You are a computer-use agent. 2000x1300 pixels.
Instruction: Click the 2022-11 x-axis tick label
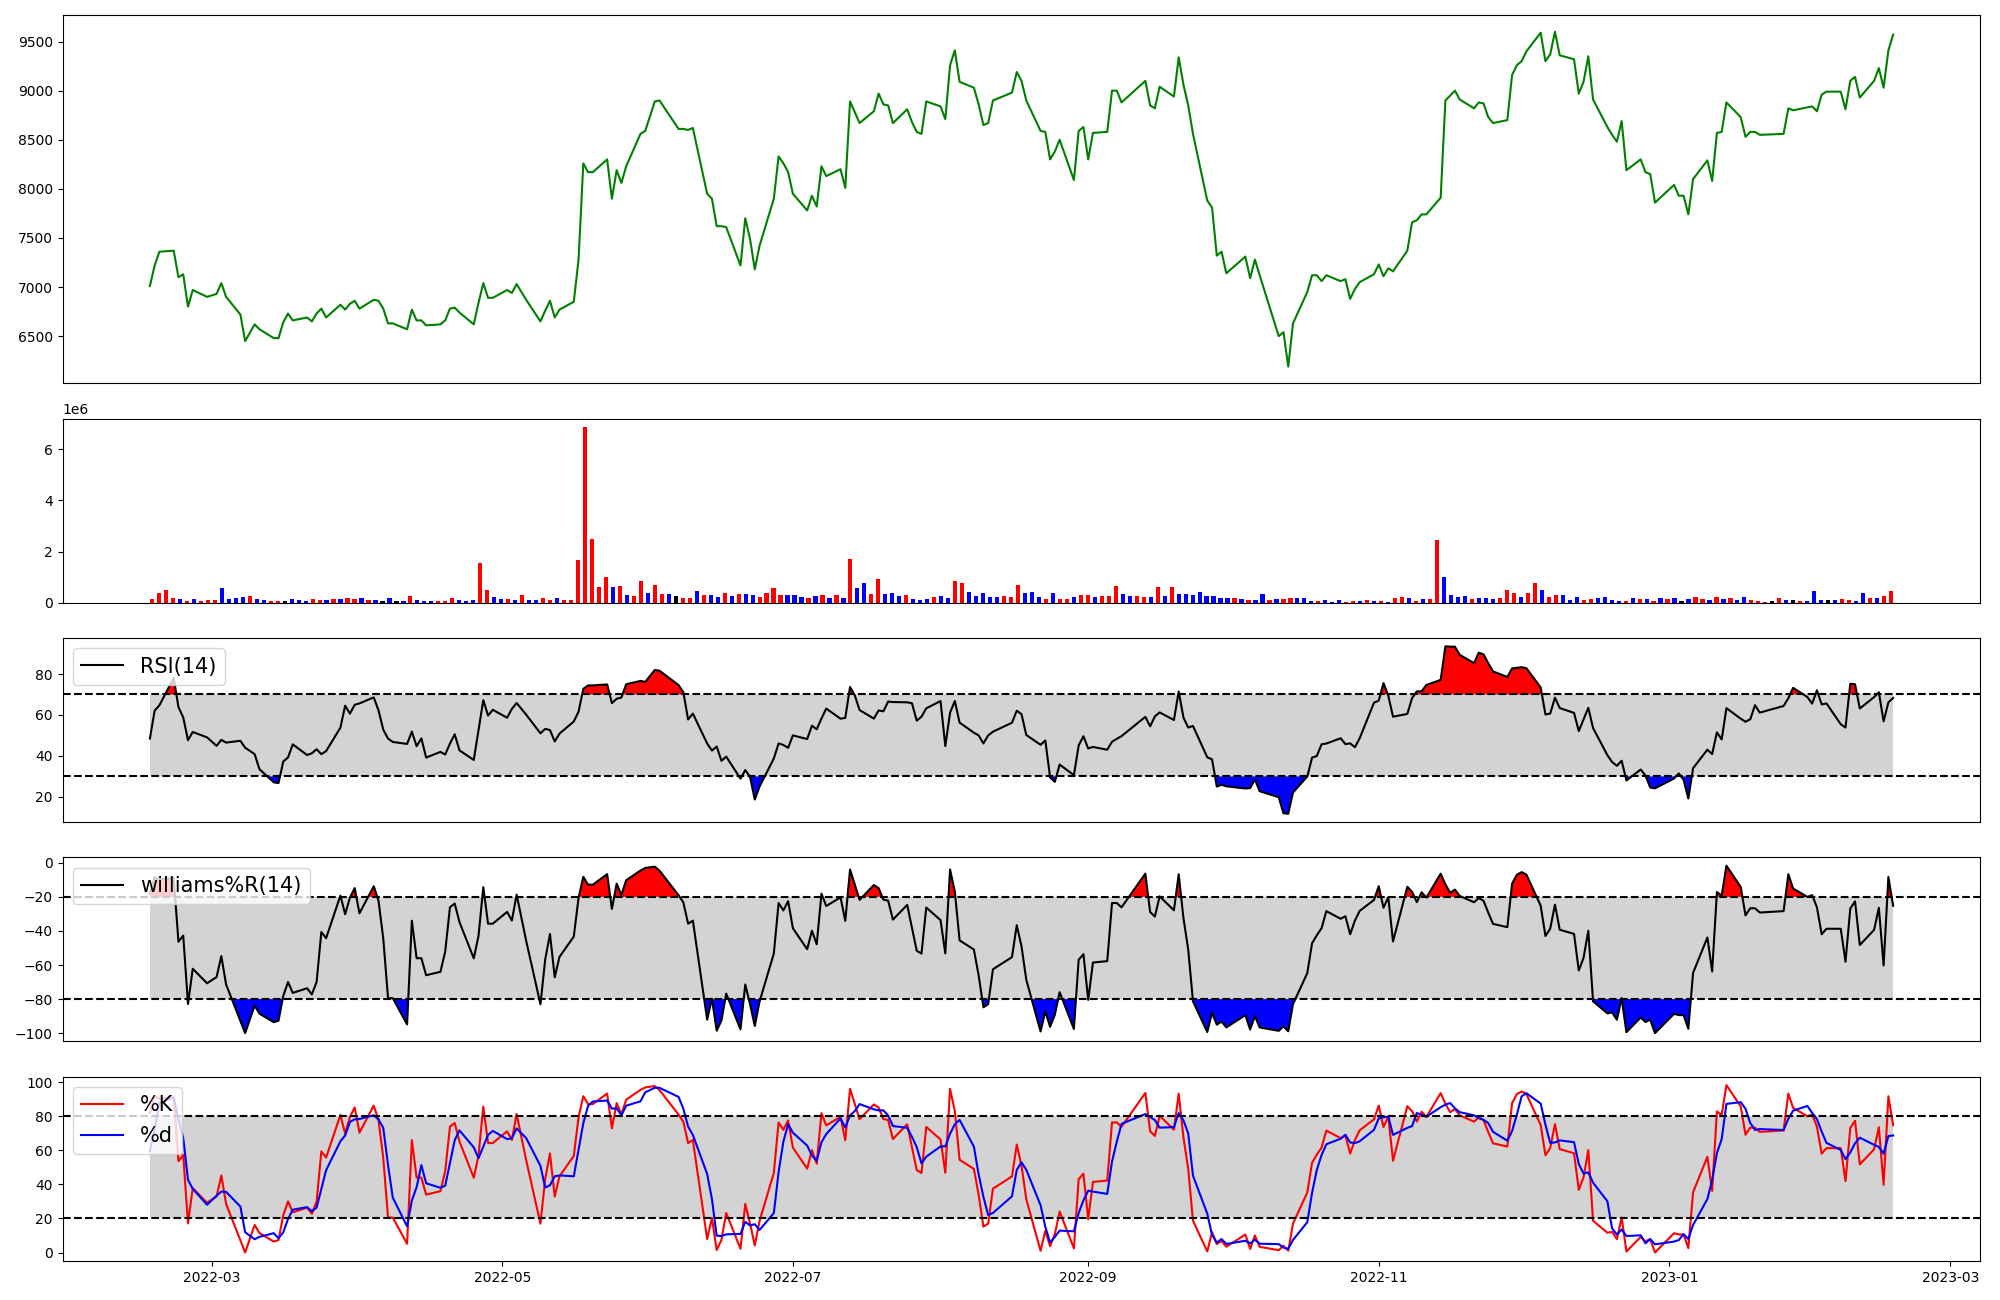click(x=1378, y=1277)
